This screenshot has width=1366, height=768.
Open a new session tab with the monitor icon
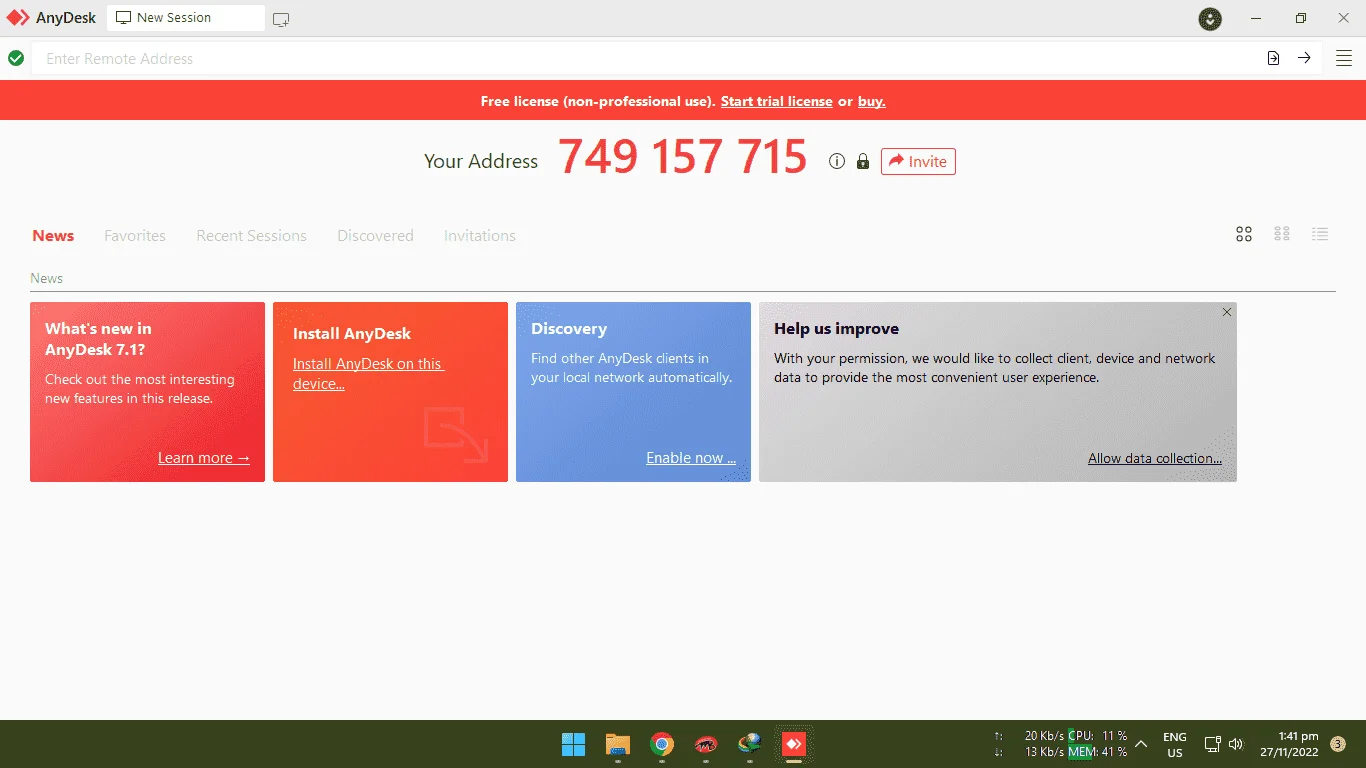coord(281,19)
